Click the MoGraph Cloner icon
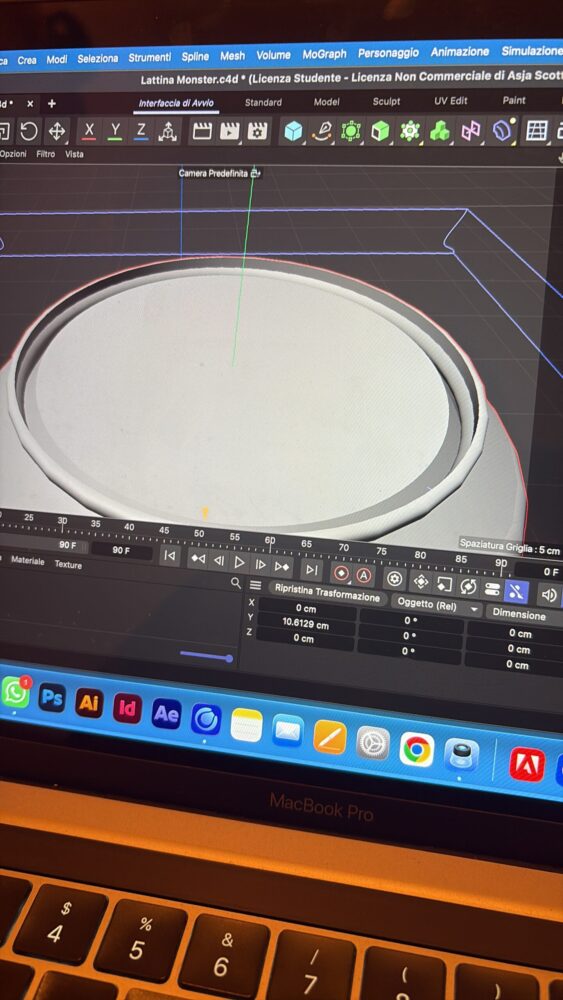Screen dimensions: 563x1000 click(x=409, y=131)
